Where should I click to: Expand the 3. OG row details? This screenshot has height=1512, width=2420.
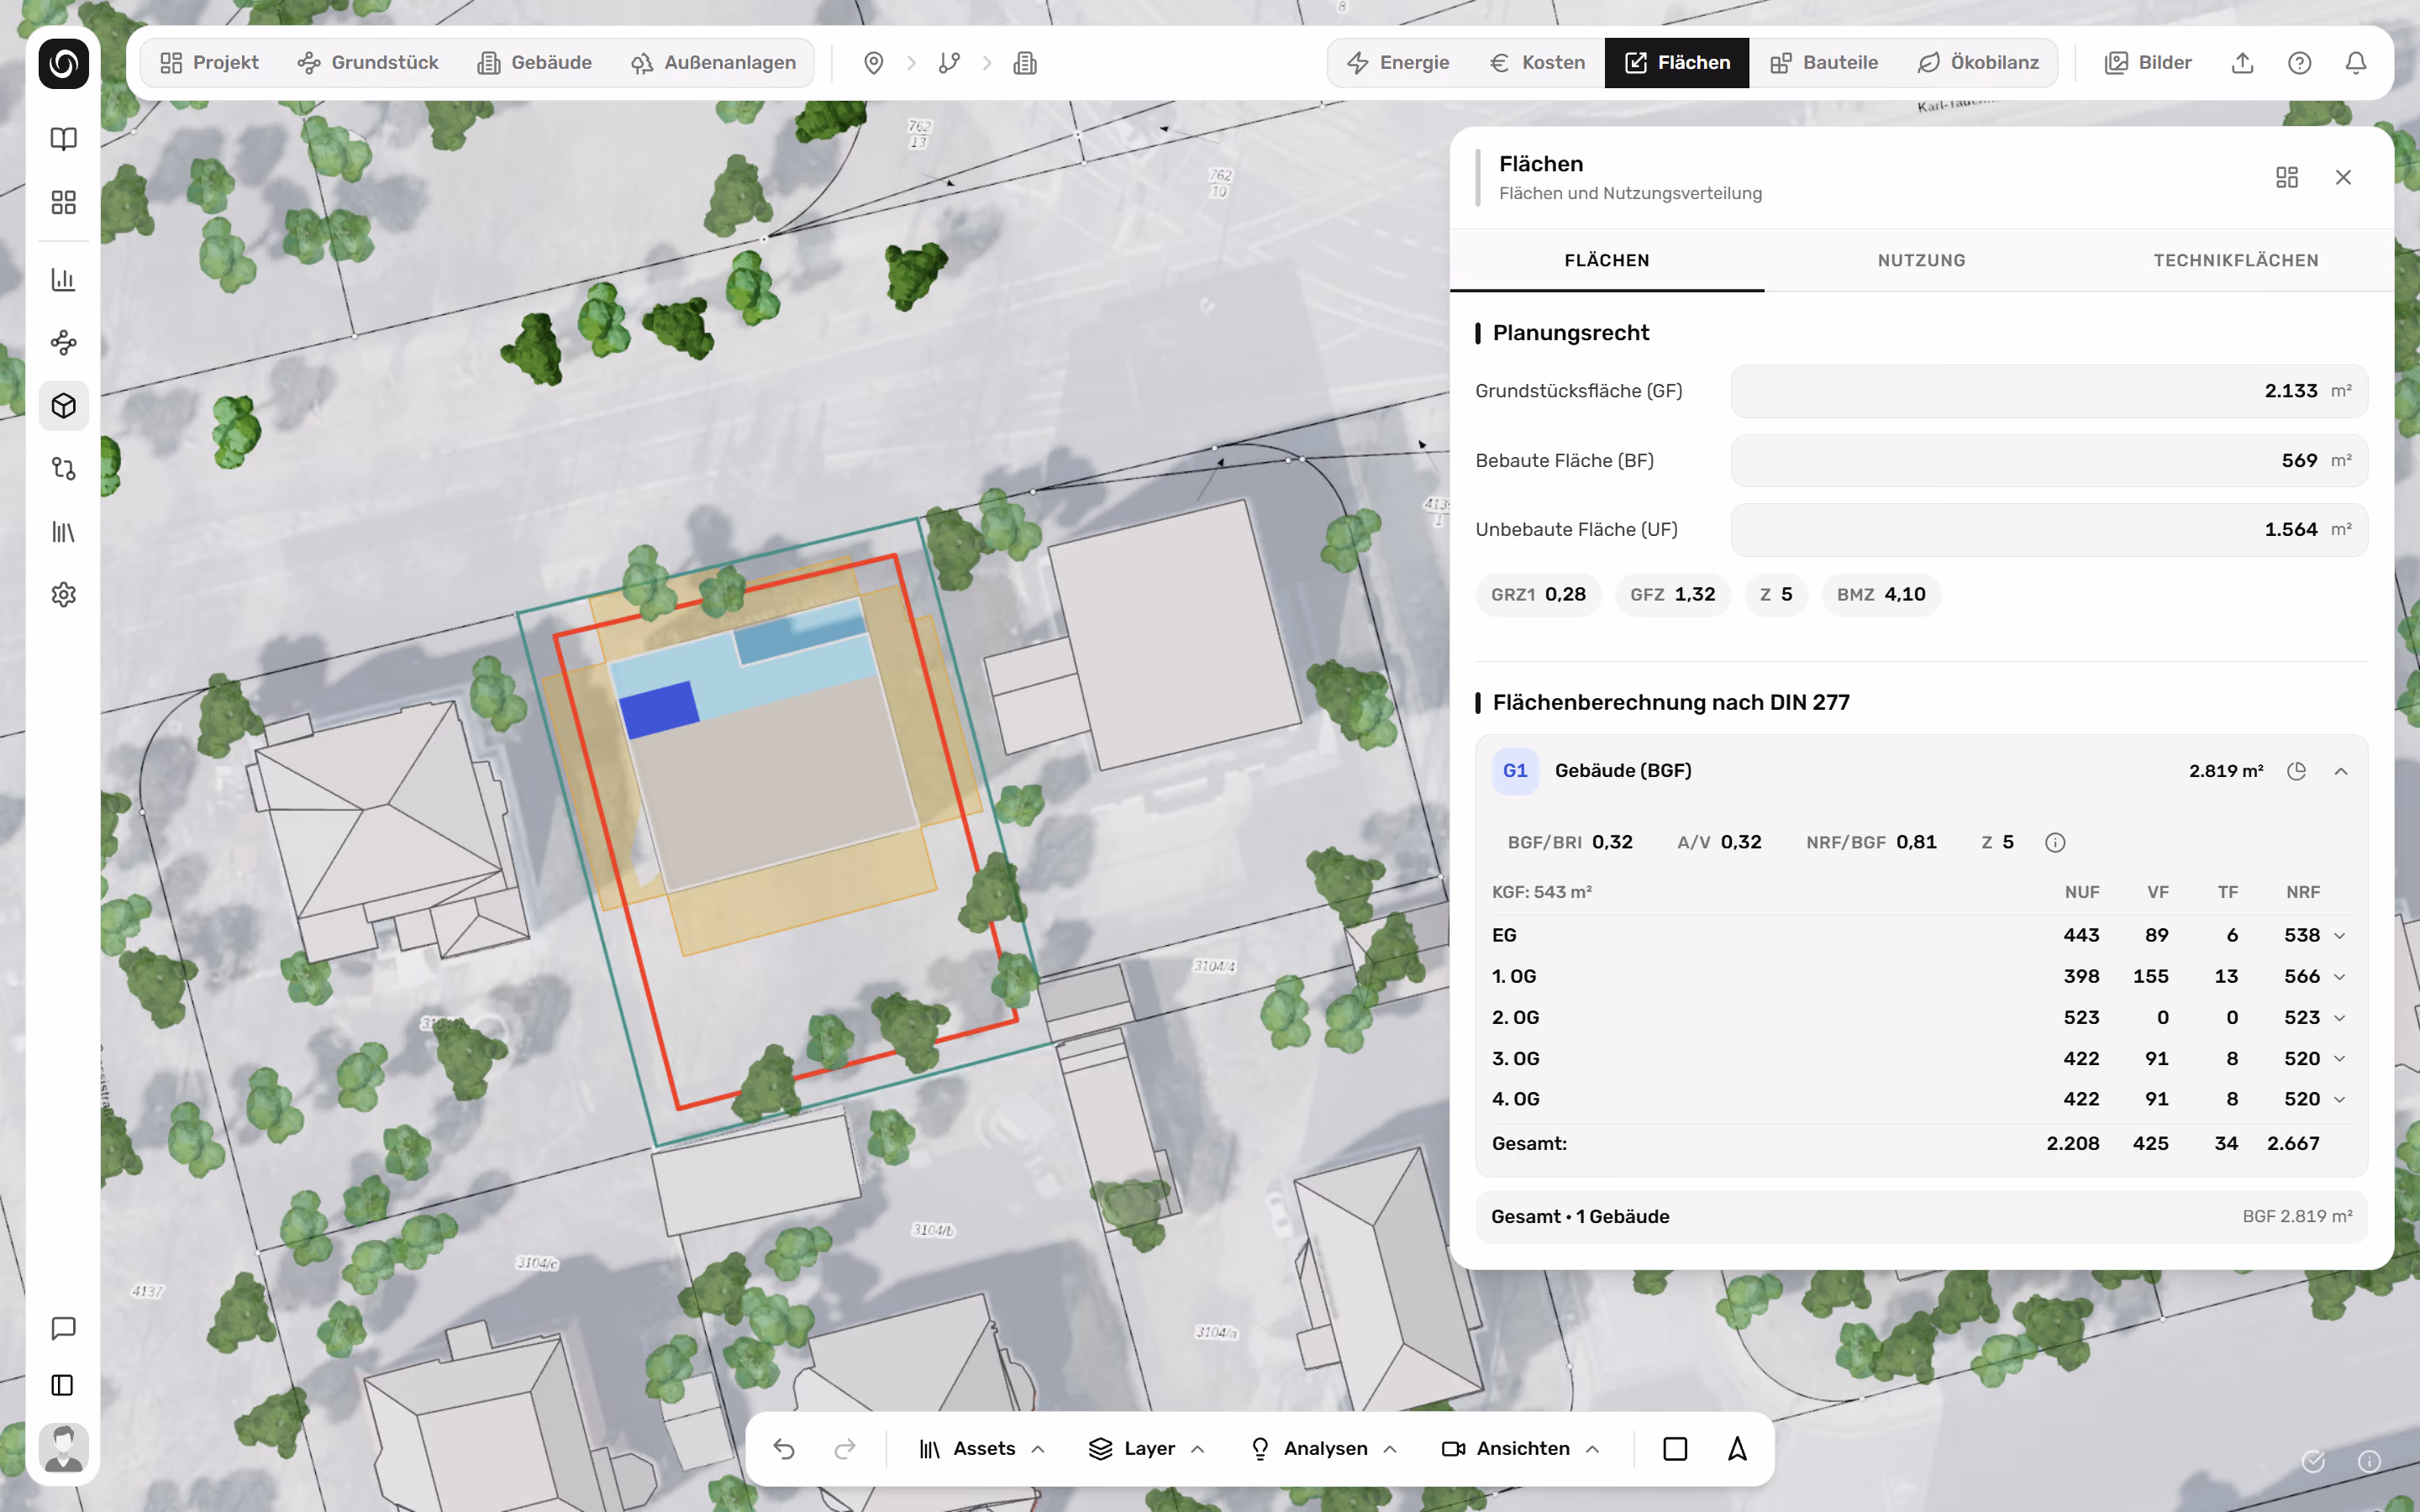tap(2340, 1059)
